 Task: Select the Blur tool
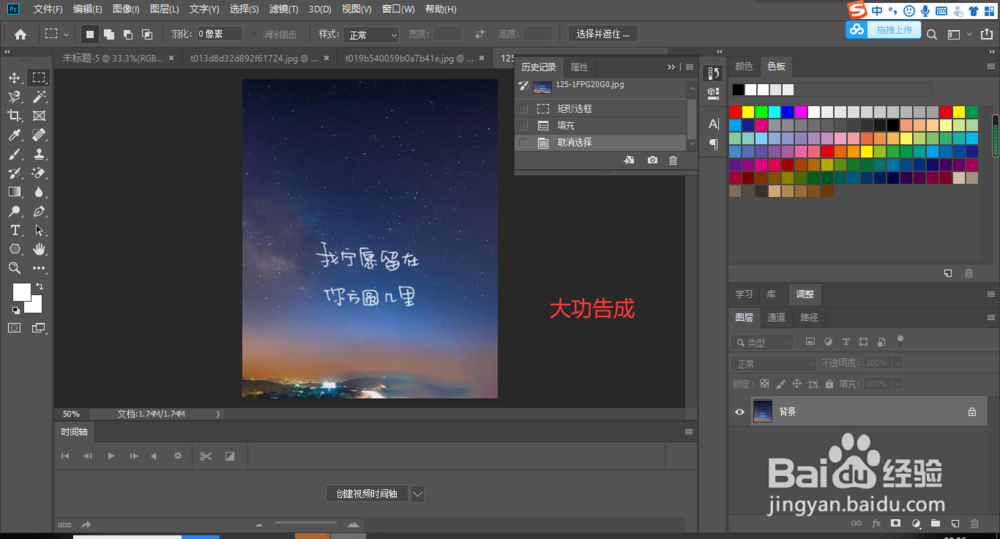coord(39,192)
